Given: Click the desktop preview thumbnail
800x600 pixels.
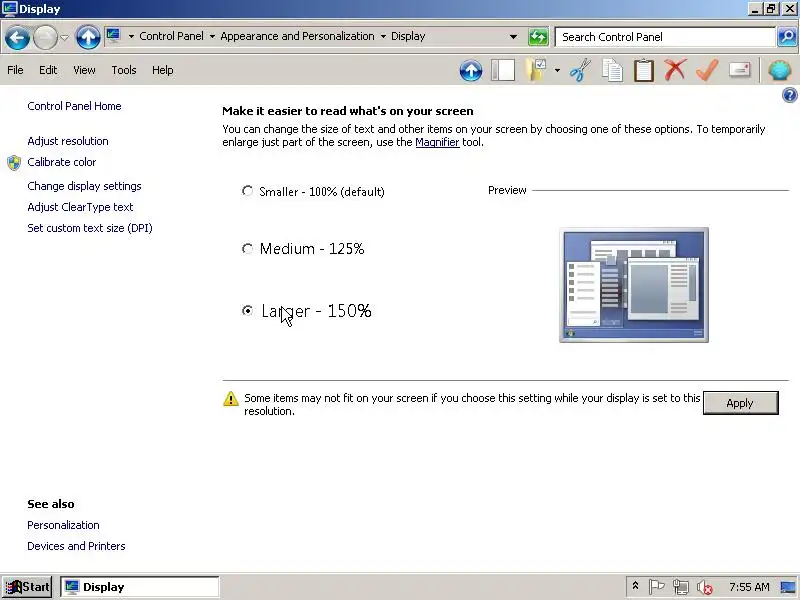Looking at the screenshot, I should (x=634, y=285).
